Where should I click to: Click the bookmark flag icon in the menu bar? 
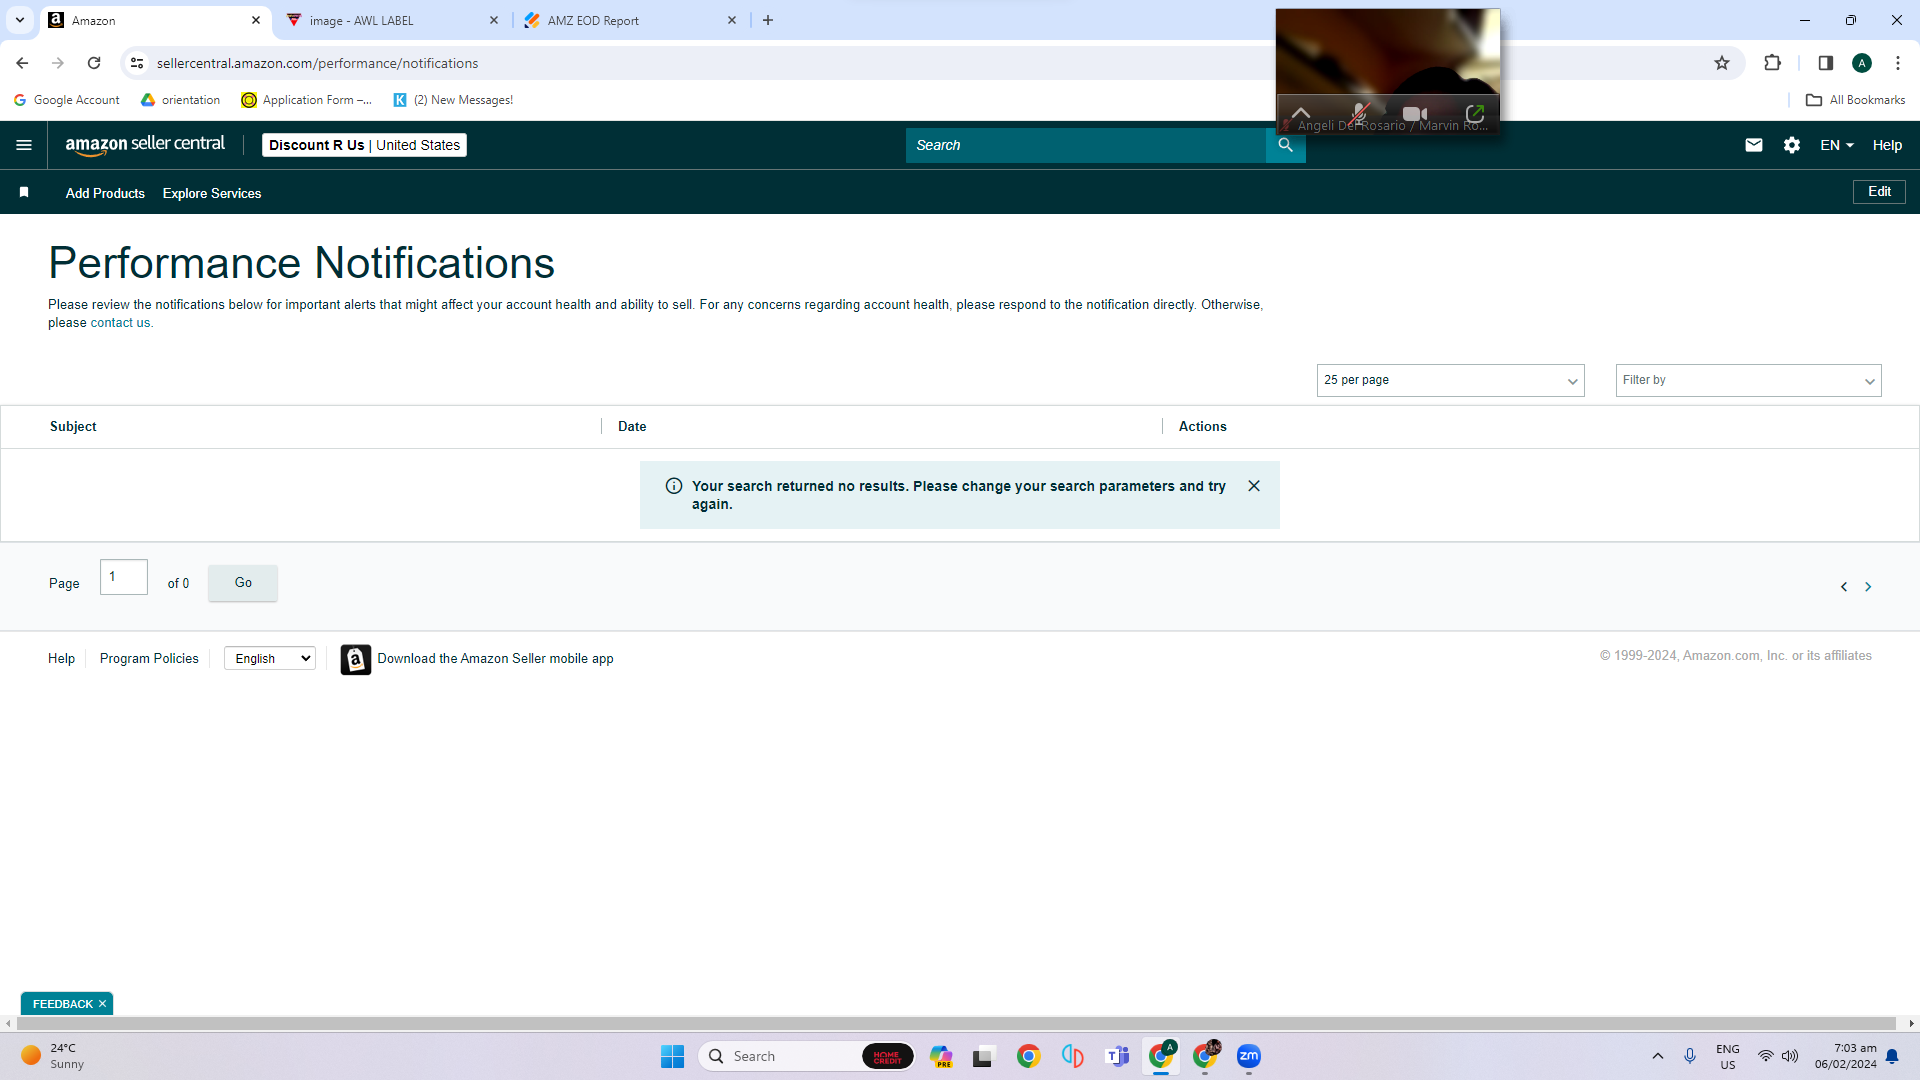(24, 192)
